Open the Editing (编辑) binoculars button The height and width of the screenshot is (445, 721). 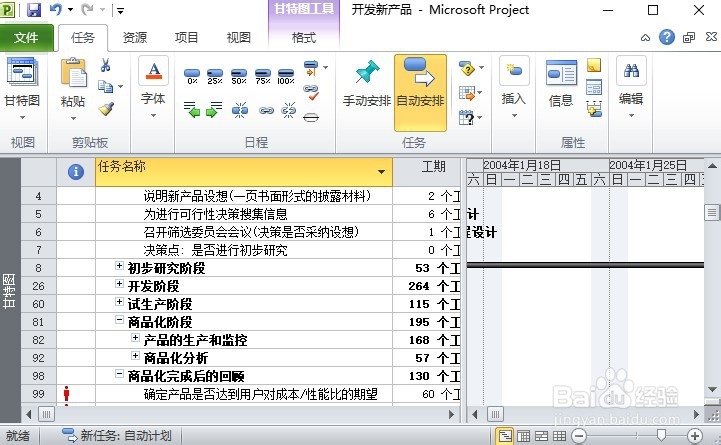pos(631,86)
